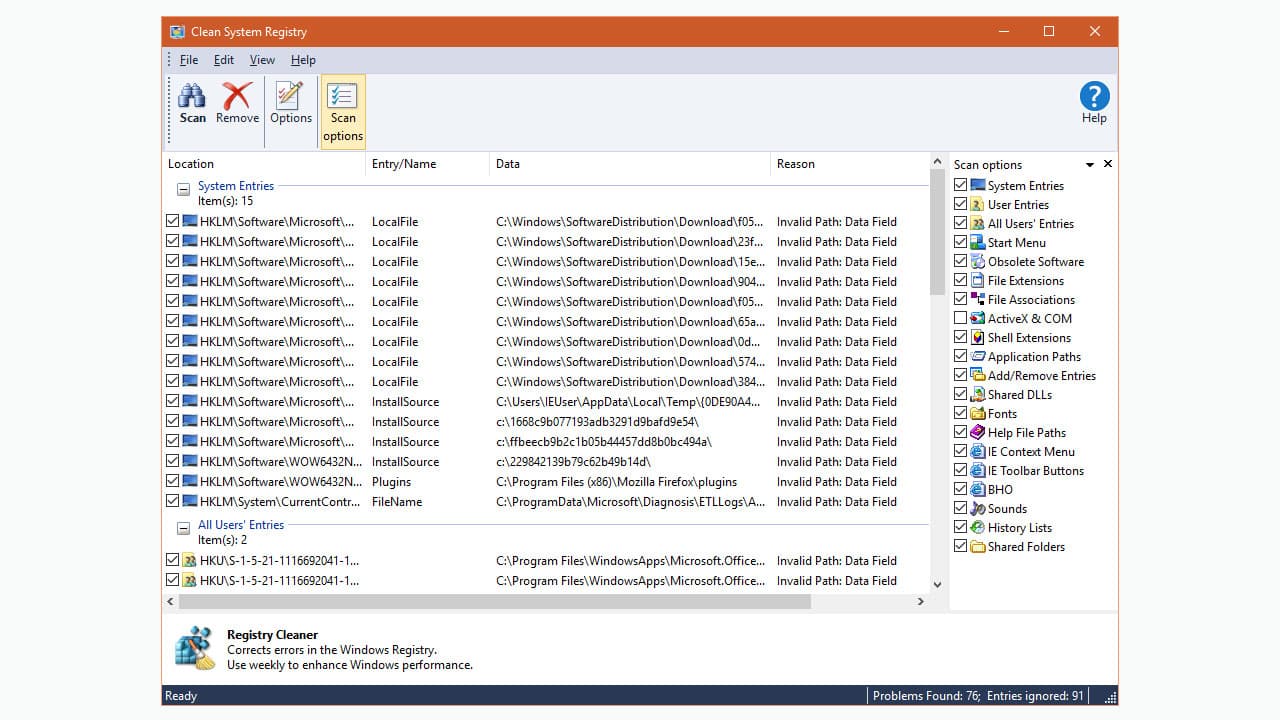Open the View menu
The image size is (1280, 720).
pos(262,59)
